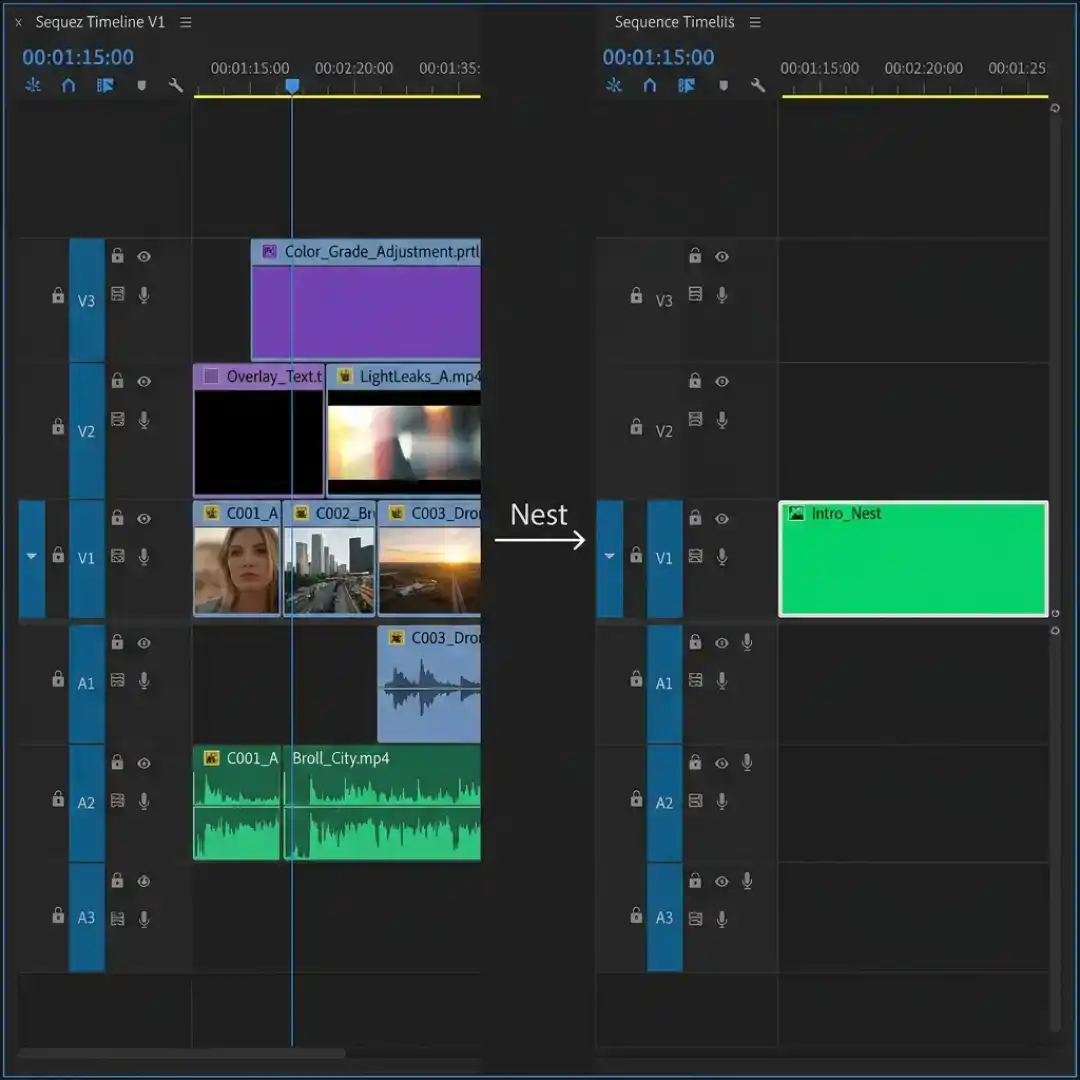Click microphone icon on A1 right timeline
The width and height of the screenshot is (1080, 1080).
pos(747,642)
